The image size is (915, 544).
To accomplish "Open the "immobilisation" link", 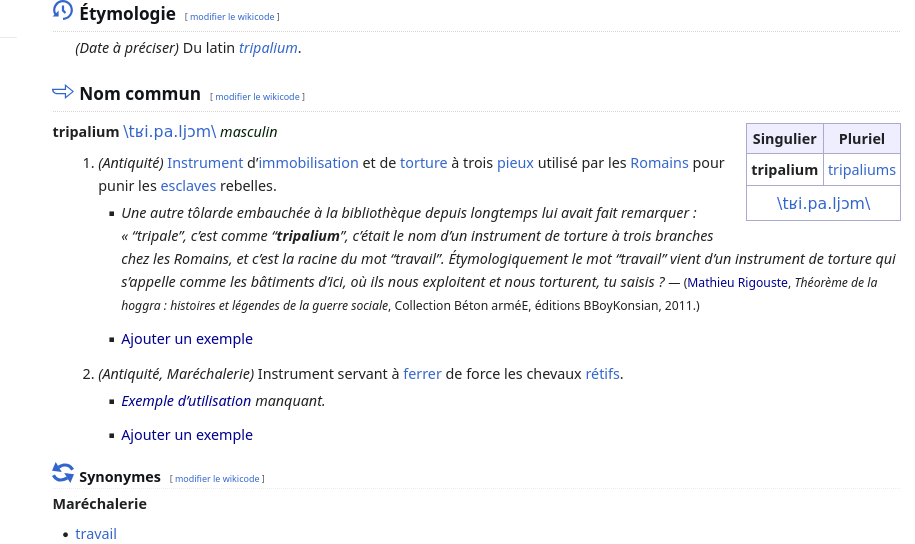I will pyautogui.click(x=308, y=163).
